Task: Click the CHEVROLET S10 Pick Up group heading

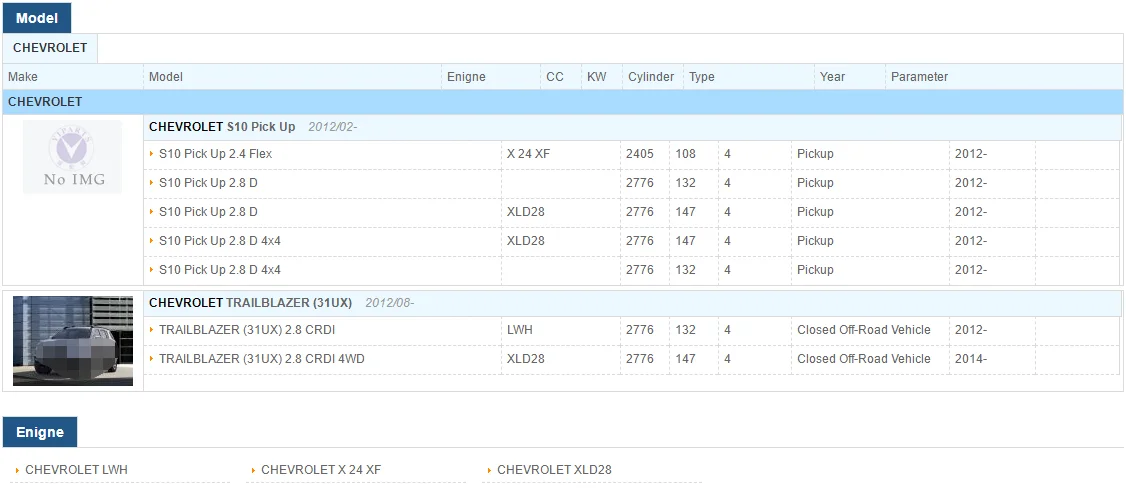Action: pos(222,126)
